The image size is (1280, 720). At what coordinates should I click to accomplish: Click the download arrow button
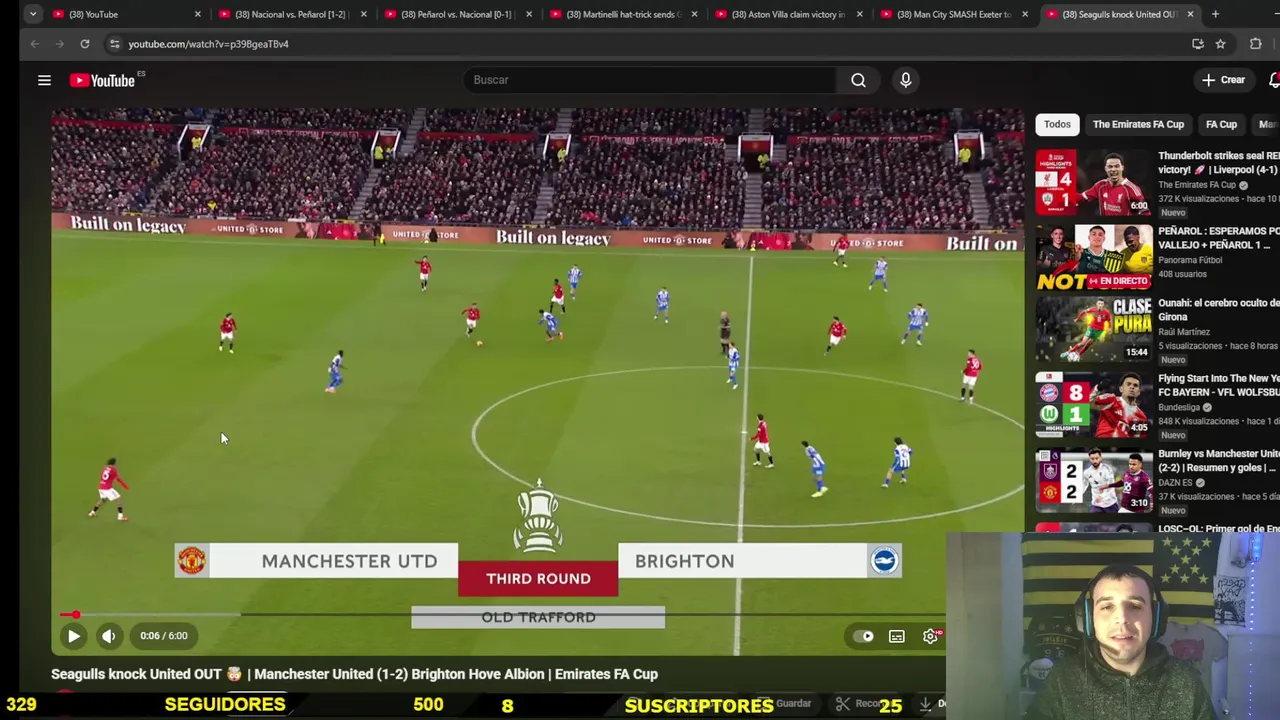point(927,704)
